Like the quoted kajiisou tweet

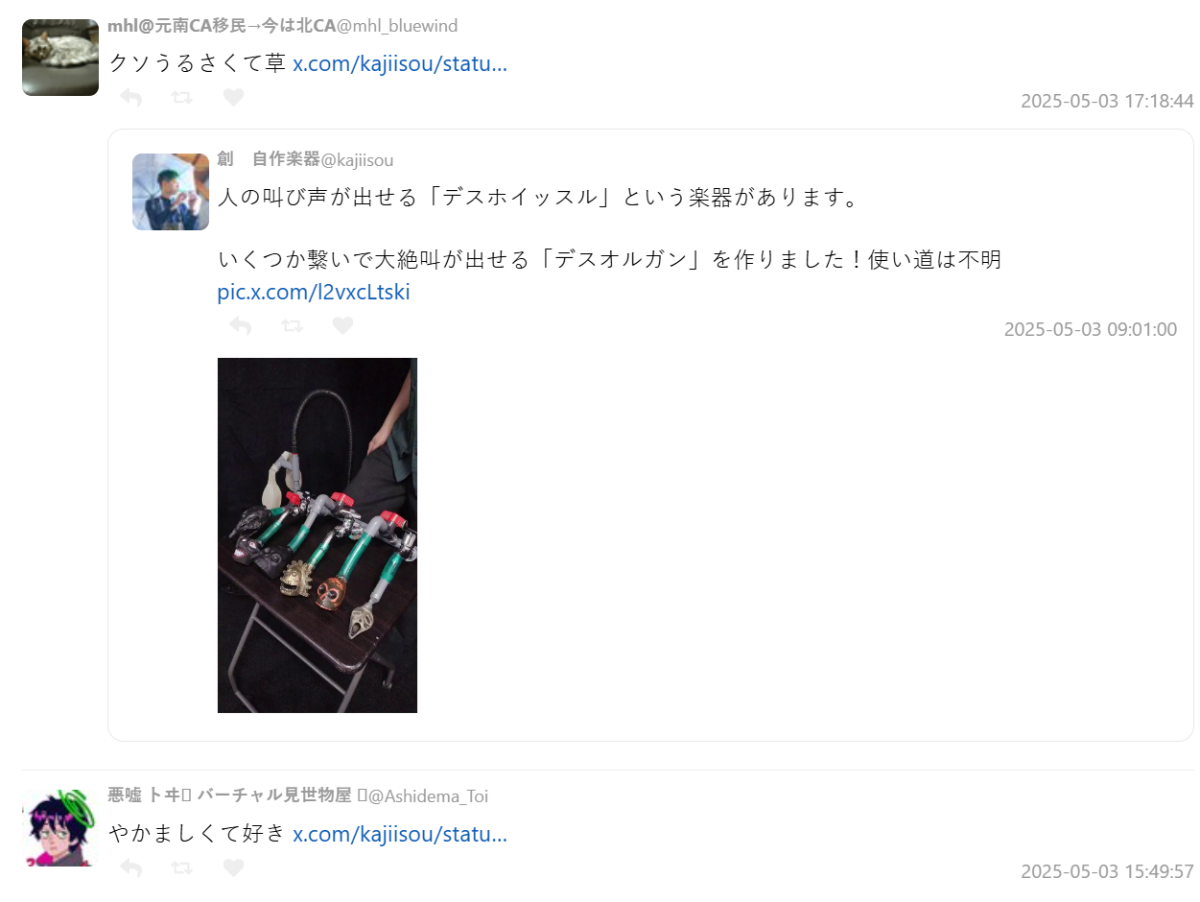tap(343, 325)
